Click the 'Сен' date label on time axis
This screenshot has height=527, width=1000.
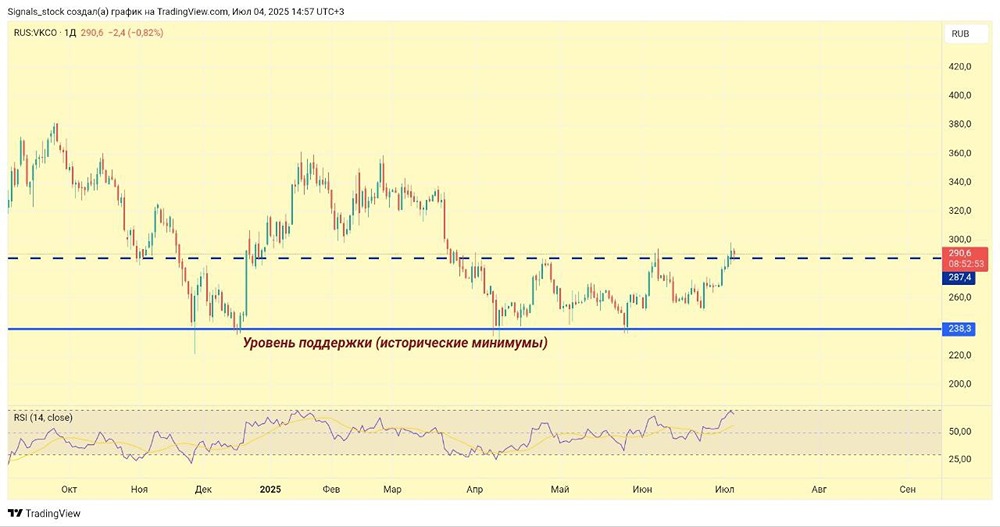click(908, 489)
